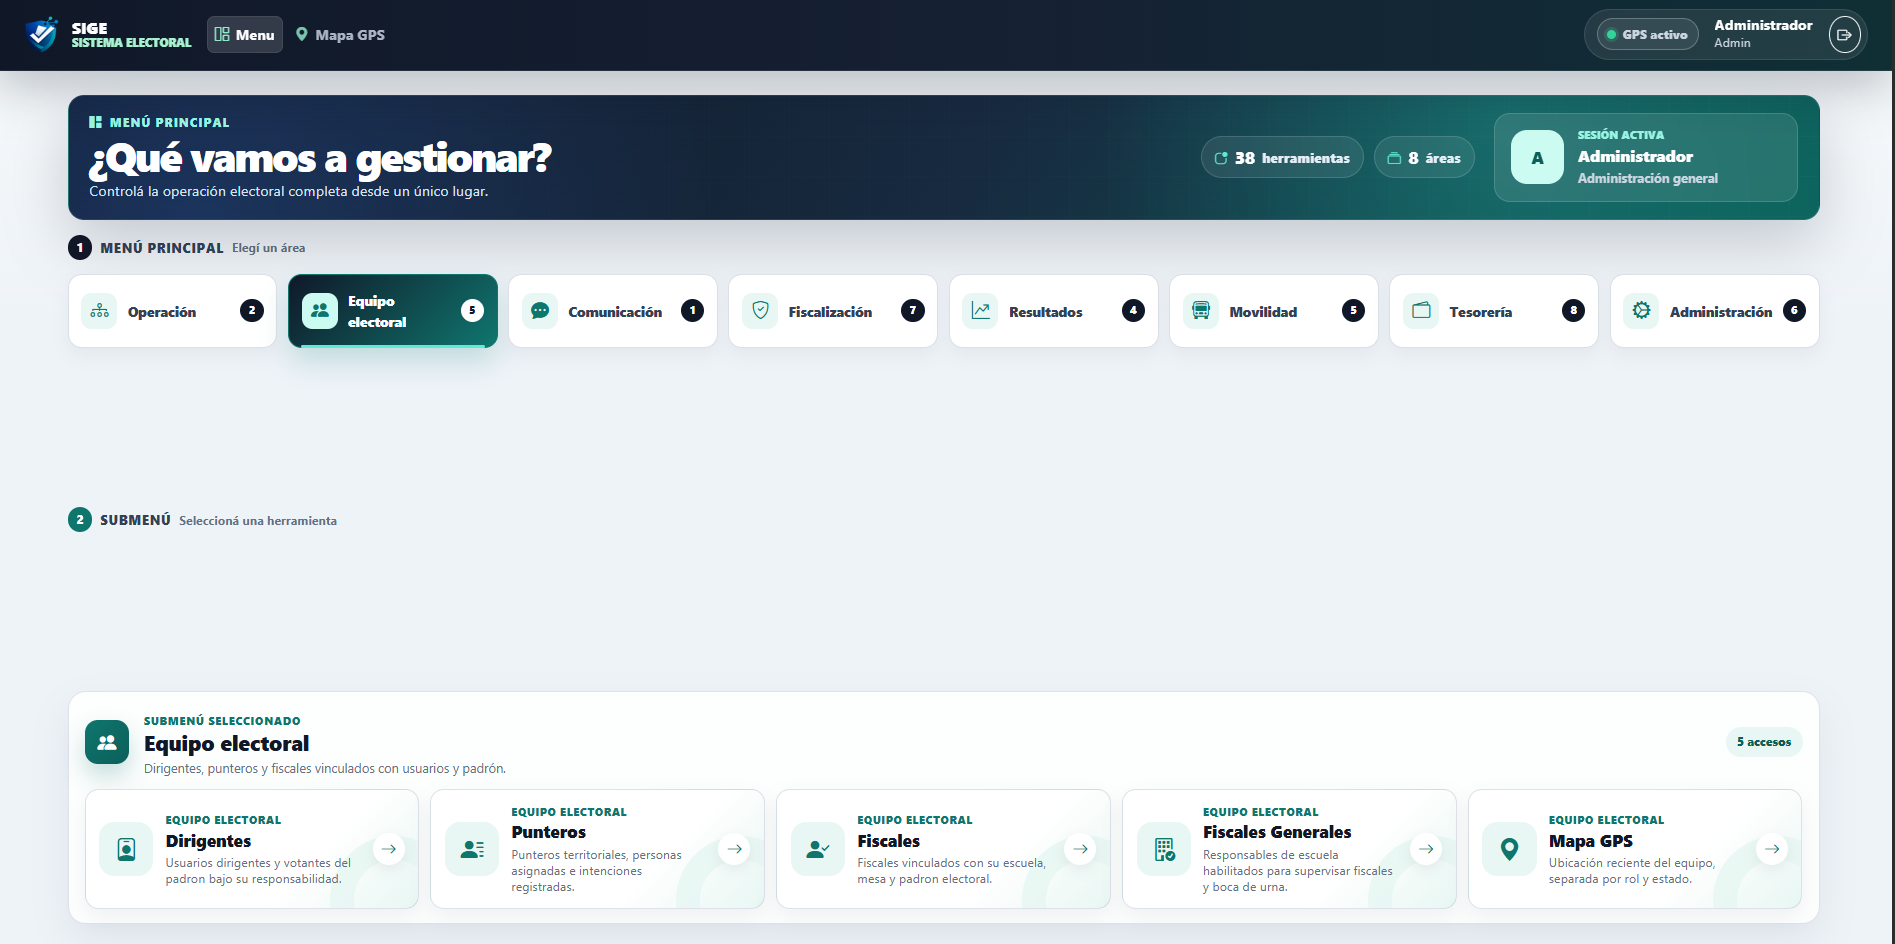Click the logout icon next to Administrador
1895x944 pixels.
[1844, 35]
